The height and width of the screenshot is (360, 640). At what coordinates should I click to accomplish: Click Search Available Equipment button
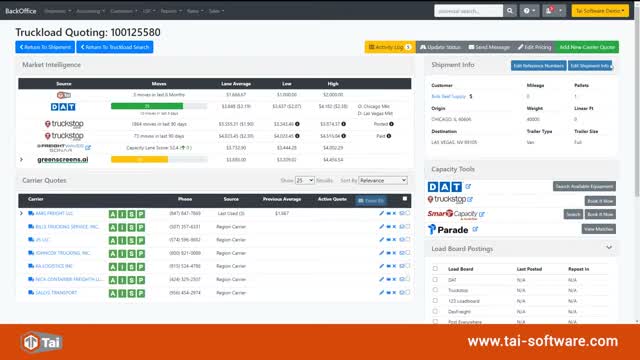click(584, 186)
